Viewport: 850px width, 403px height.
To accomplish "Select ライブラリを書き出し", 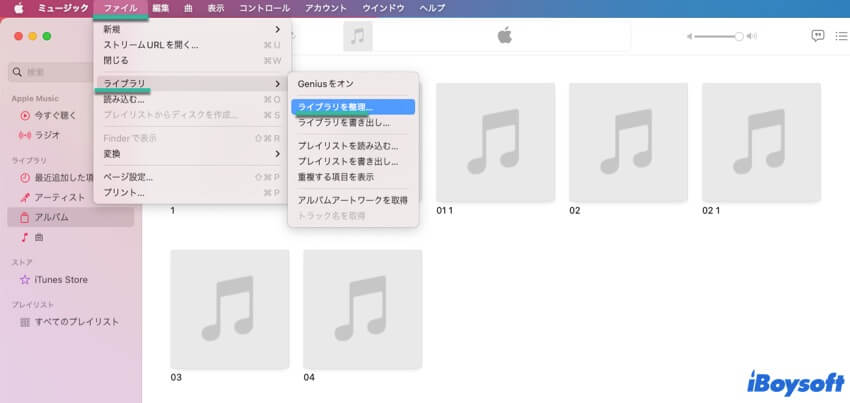I will 353,123.
